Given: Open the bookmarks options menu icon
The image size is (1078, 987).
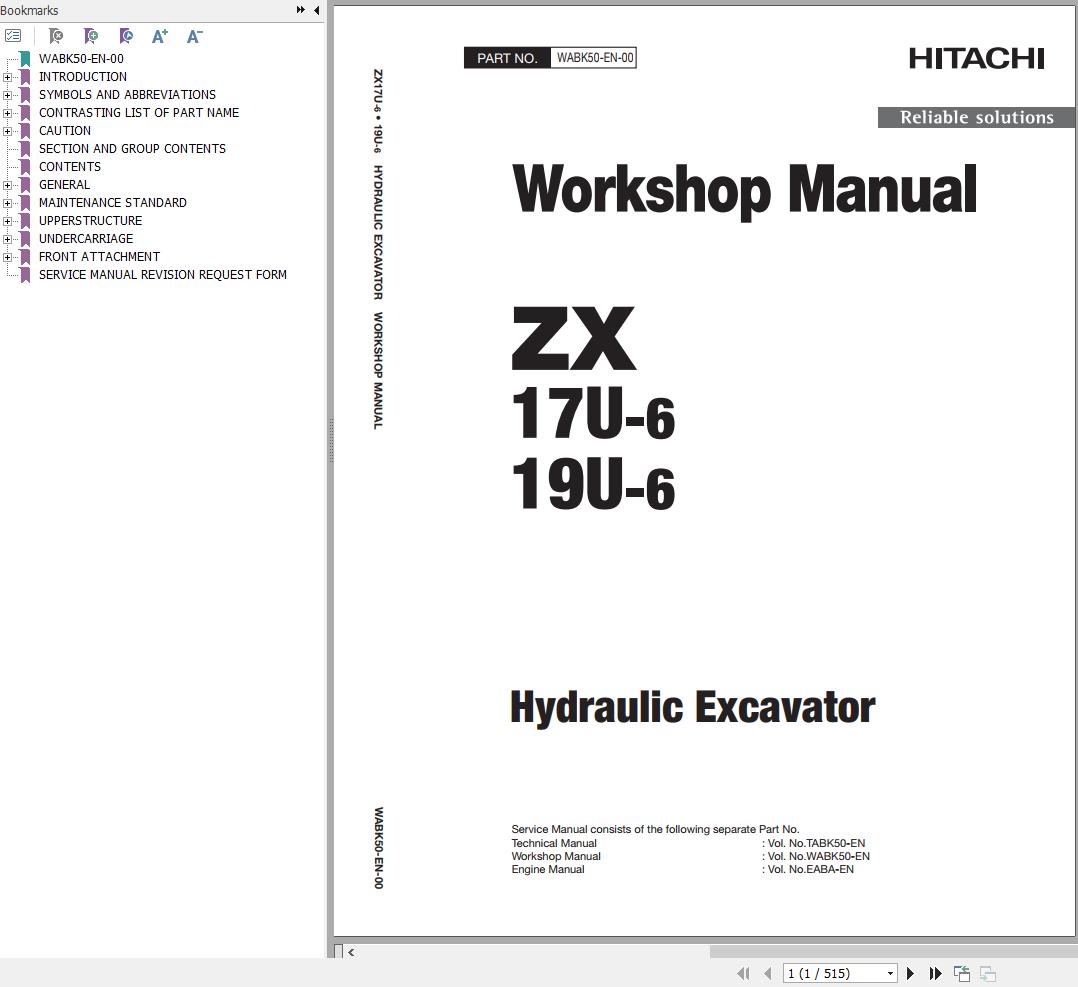Looking at the screenshot, I should [x=13, y=36].
